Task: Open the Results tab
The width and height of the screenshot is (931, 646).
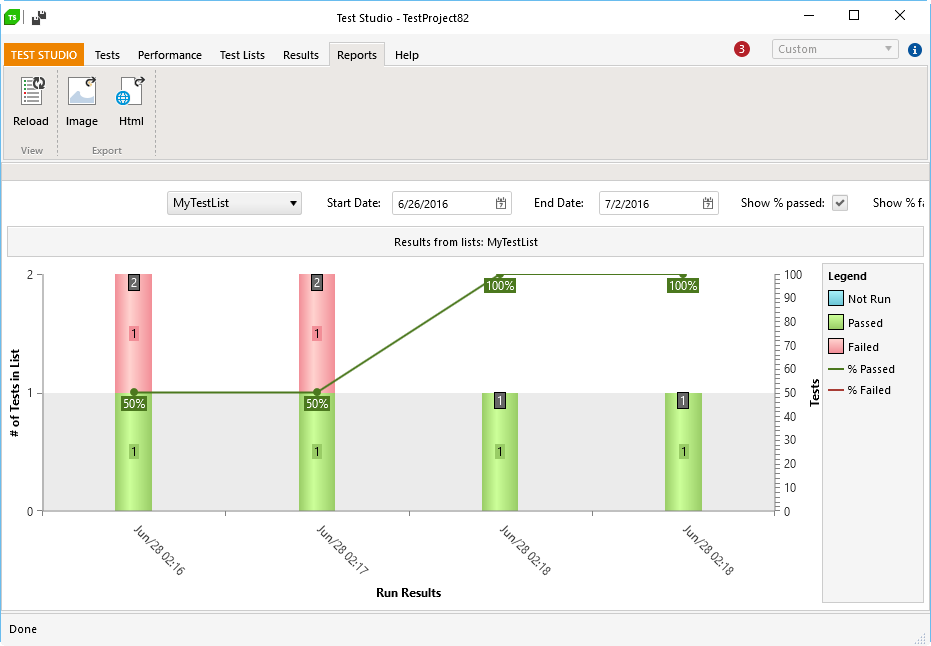Action: coord(300,55)
